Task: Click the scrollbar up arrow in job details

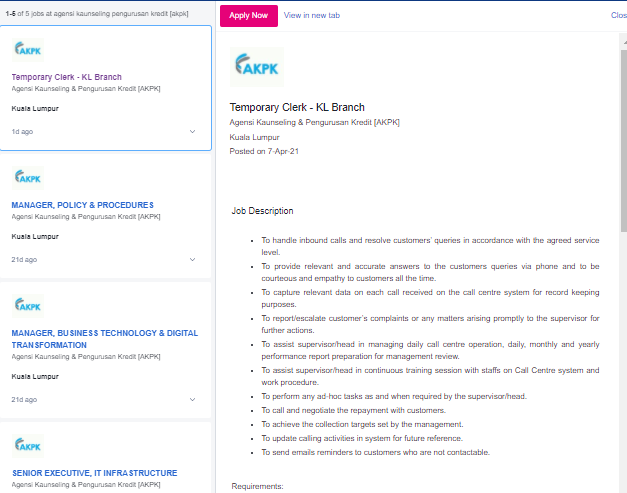Action: point(624,41)
